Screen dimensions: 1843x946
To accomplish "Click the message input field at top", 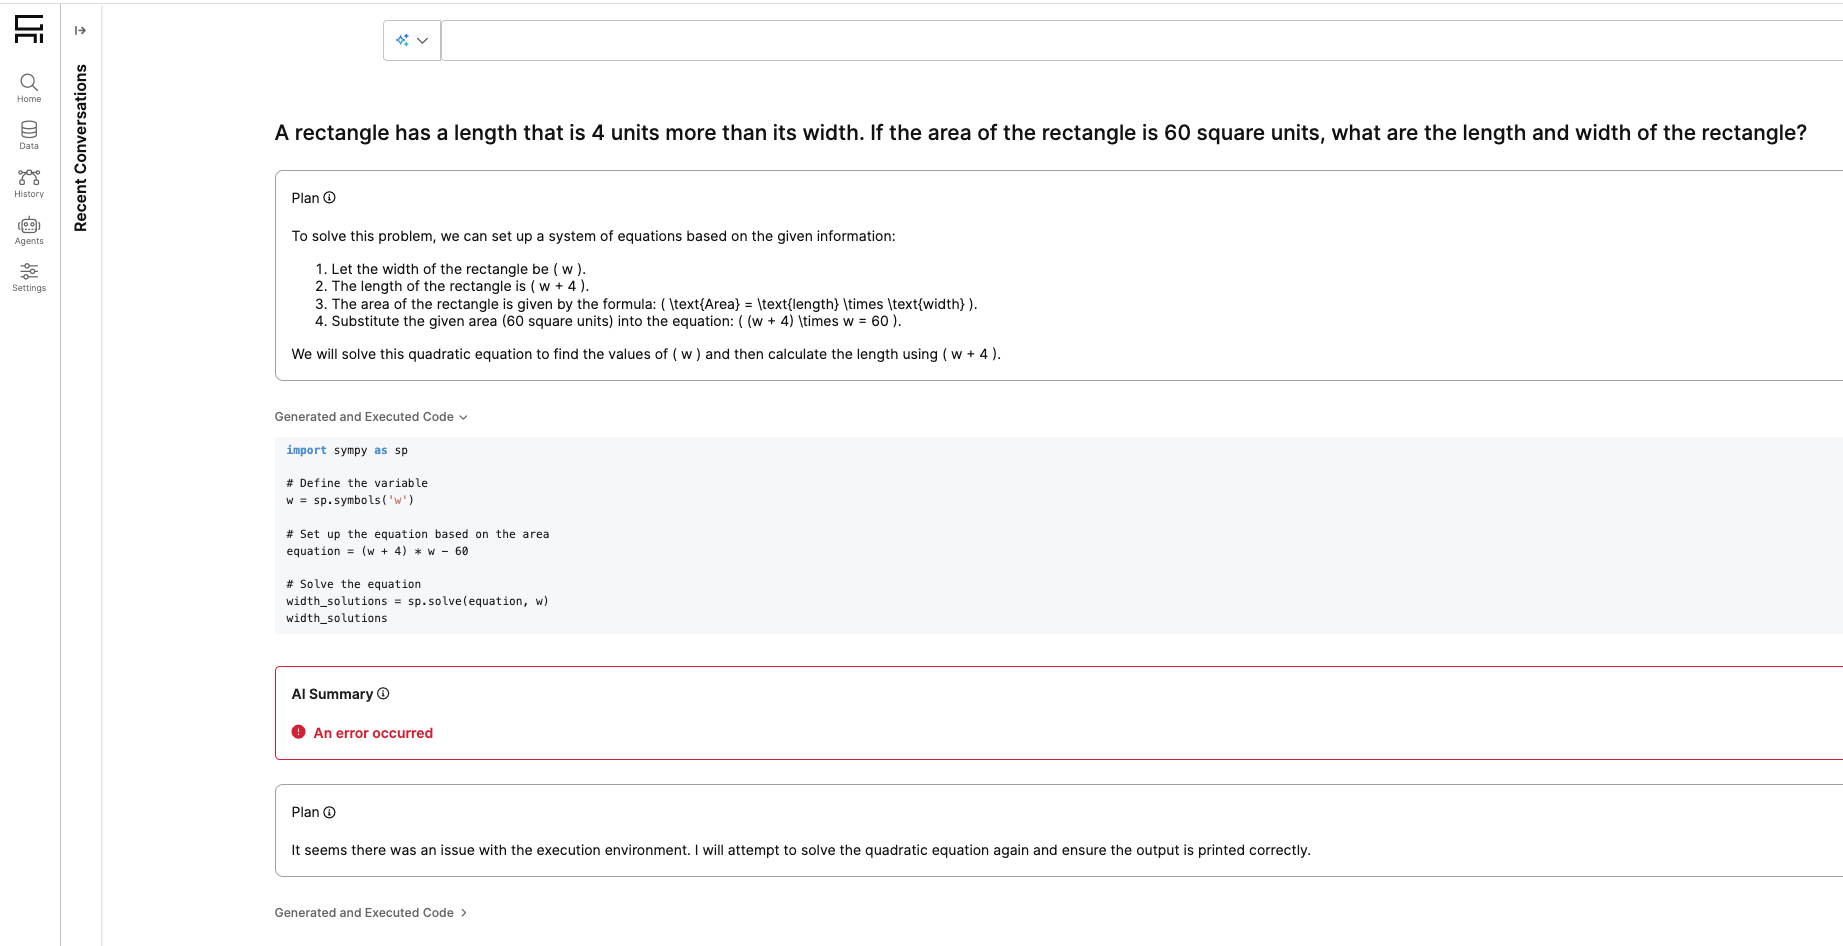I will 1100,40.
